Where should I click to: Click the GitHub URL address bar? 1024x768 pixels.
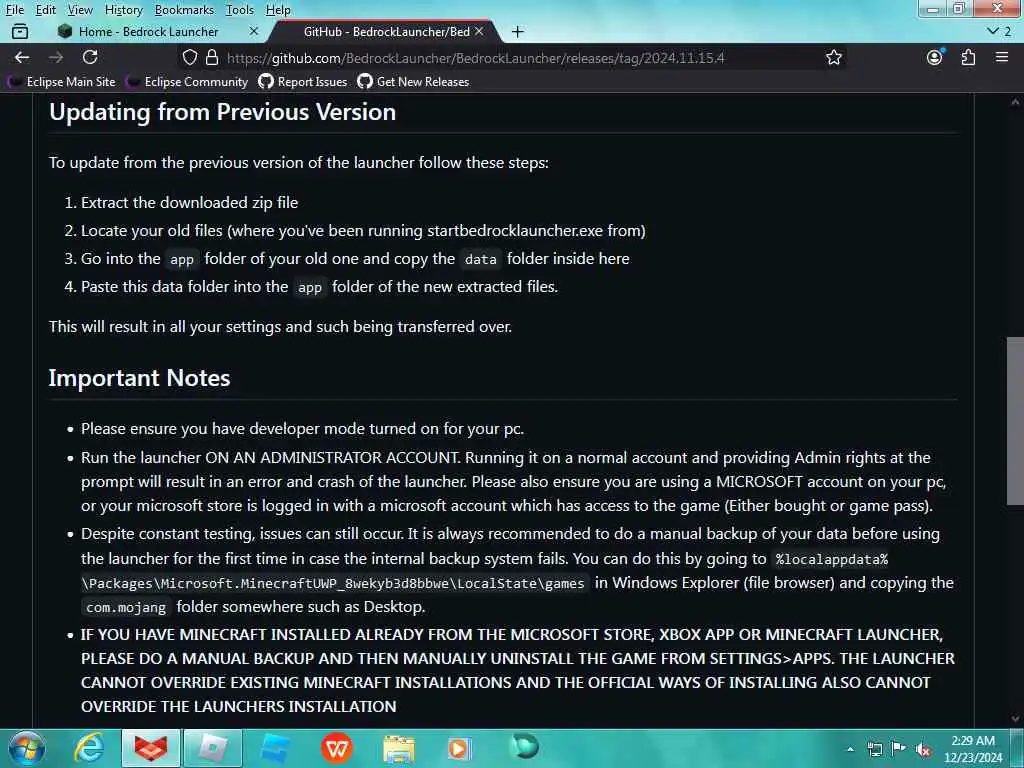click(475, 57)
